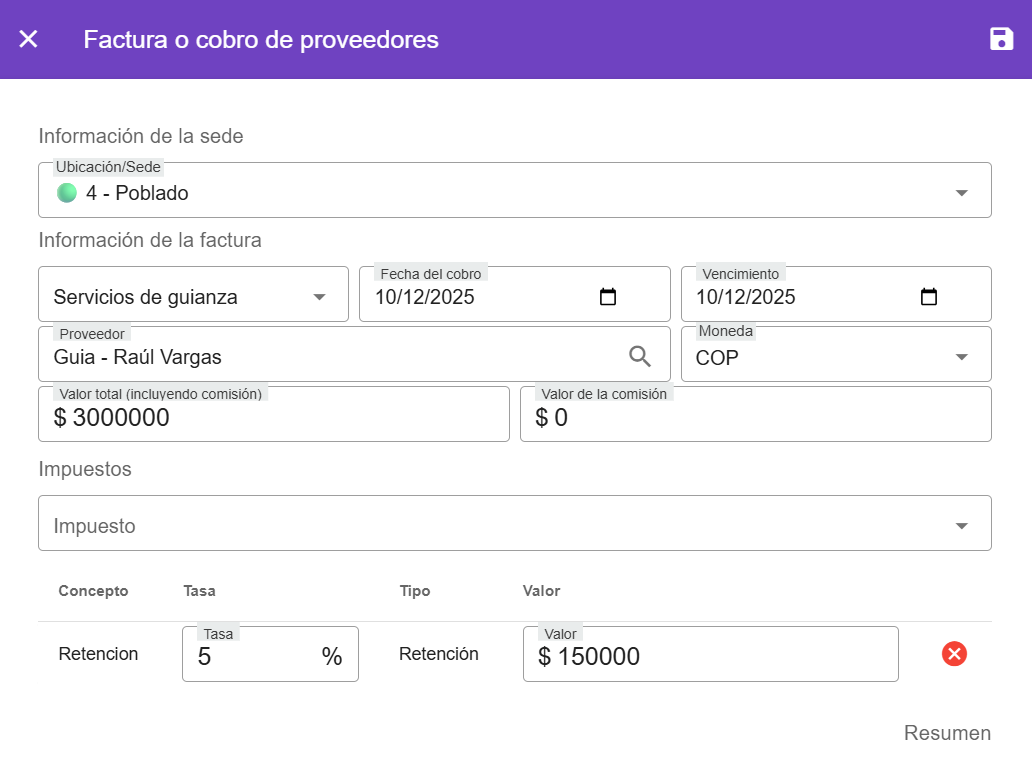Click the retention Valor amount field
1032x776 pixels.
(710, 657)
